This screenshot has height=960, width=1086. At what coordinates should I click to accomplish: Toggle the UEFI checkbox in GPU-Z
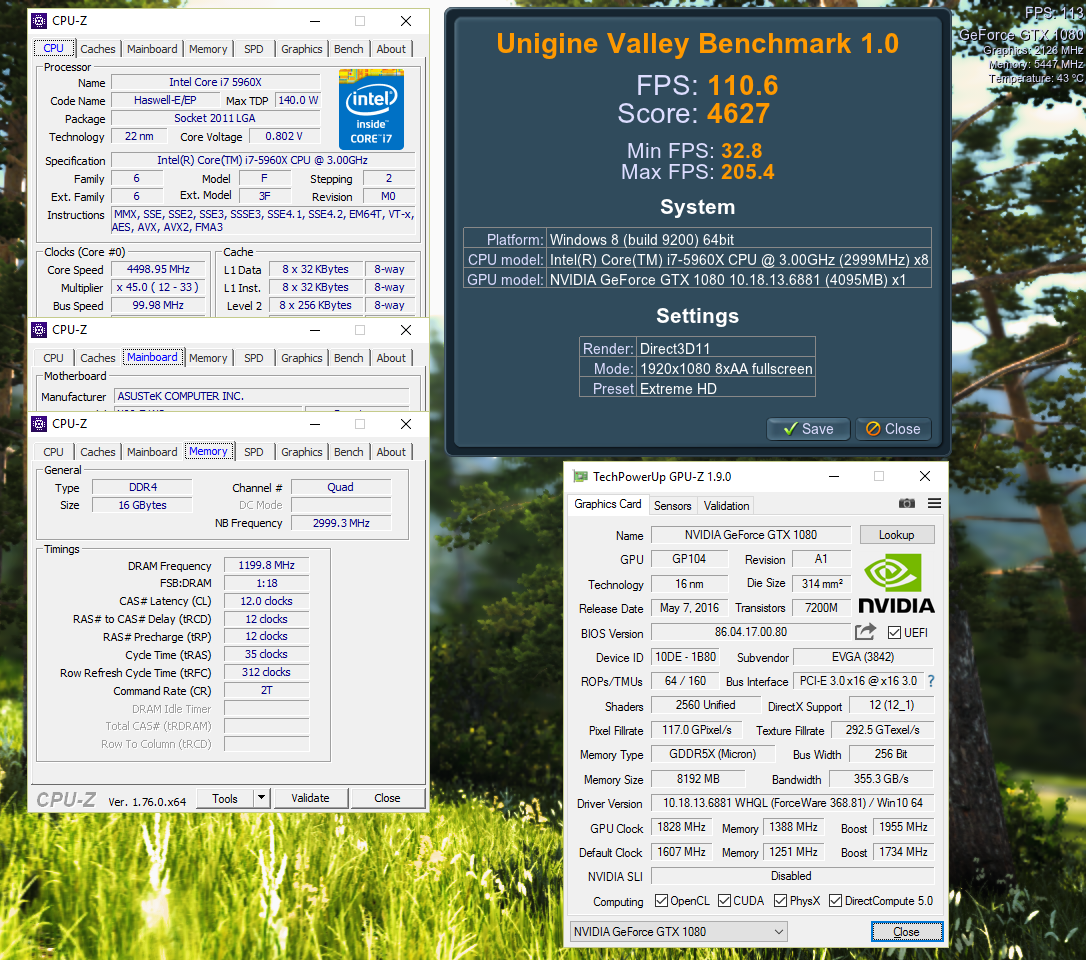point(894,632)
